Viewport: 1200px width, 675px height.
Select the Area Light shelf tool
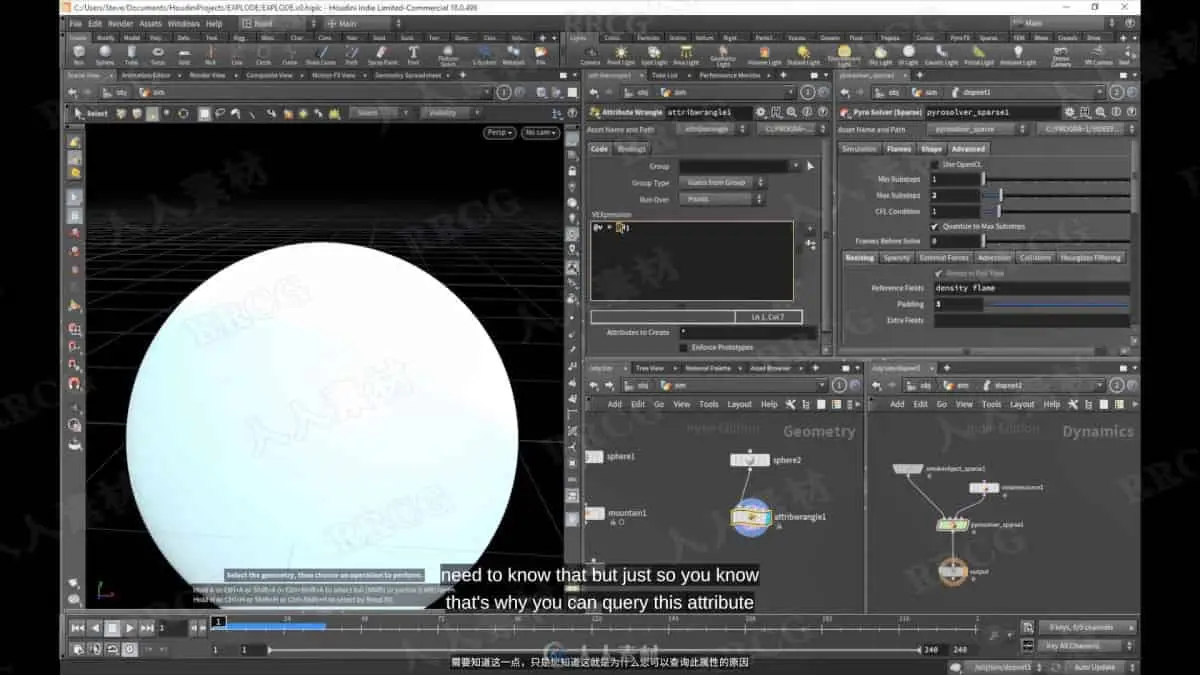point(686,54)
